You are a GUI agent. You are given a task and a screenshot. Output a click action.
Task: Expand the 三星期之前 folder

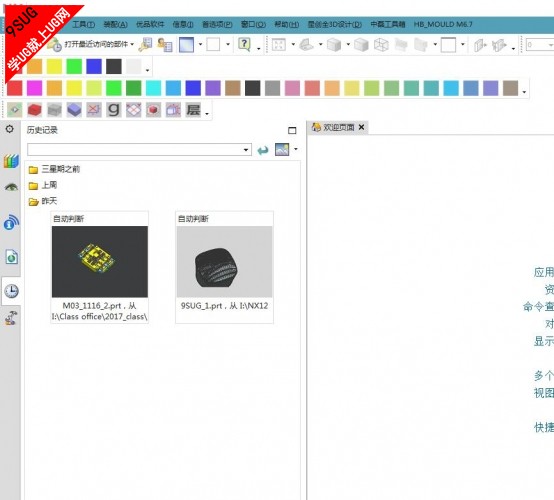coord(54,169)
